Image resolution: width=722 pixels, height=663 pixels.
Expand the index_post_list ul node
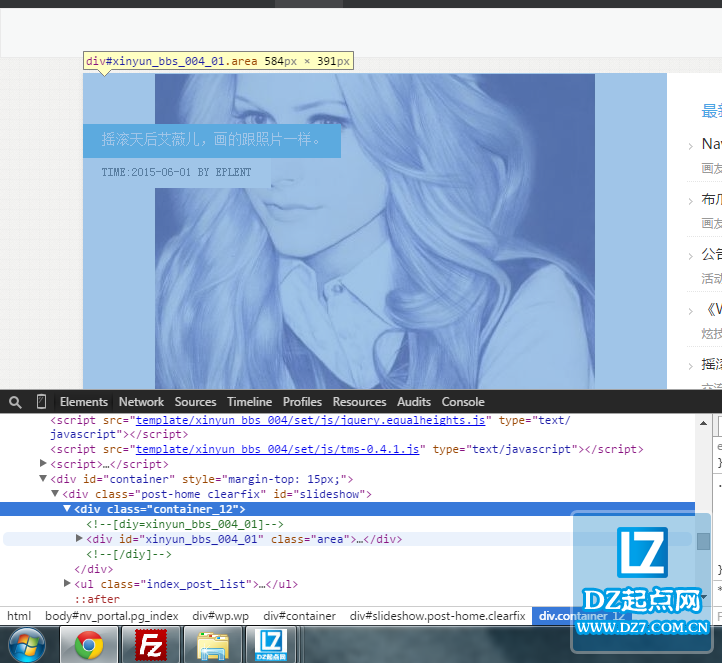[67, 583]
